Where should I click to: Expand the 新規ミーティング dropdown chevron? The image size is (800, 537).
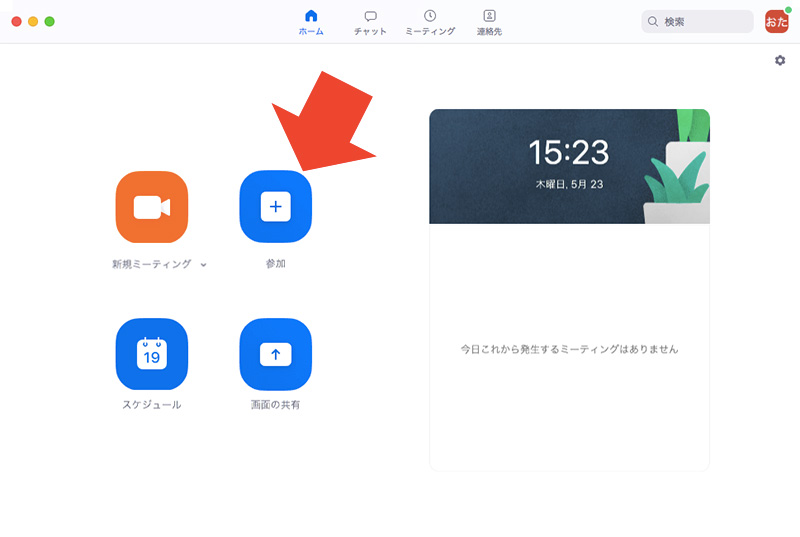coord(204,265)
